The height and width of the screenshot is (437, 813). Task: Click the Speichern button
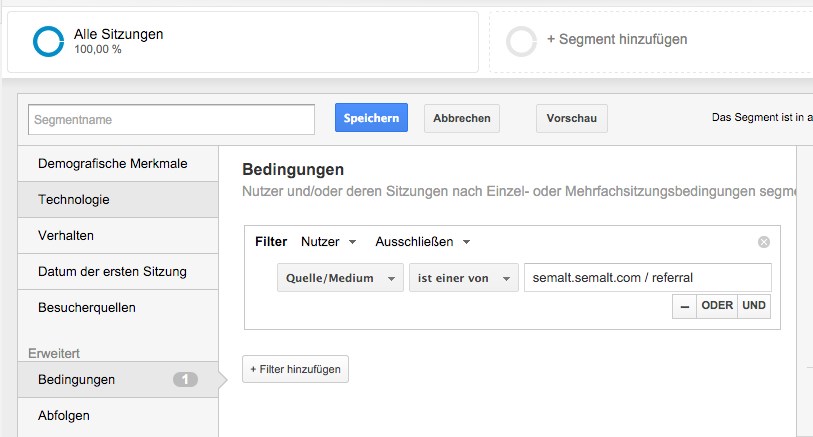(371, 118)
